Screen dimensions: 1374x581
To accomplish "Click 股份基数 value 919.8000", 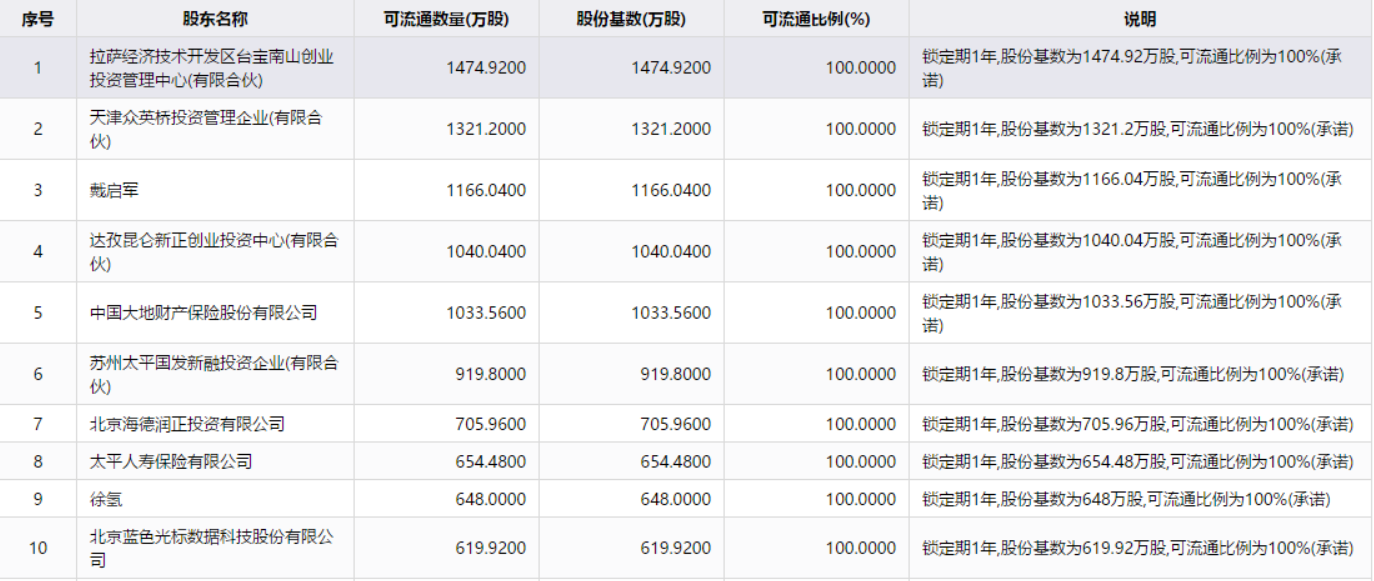I will coord(676,374).
